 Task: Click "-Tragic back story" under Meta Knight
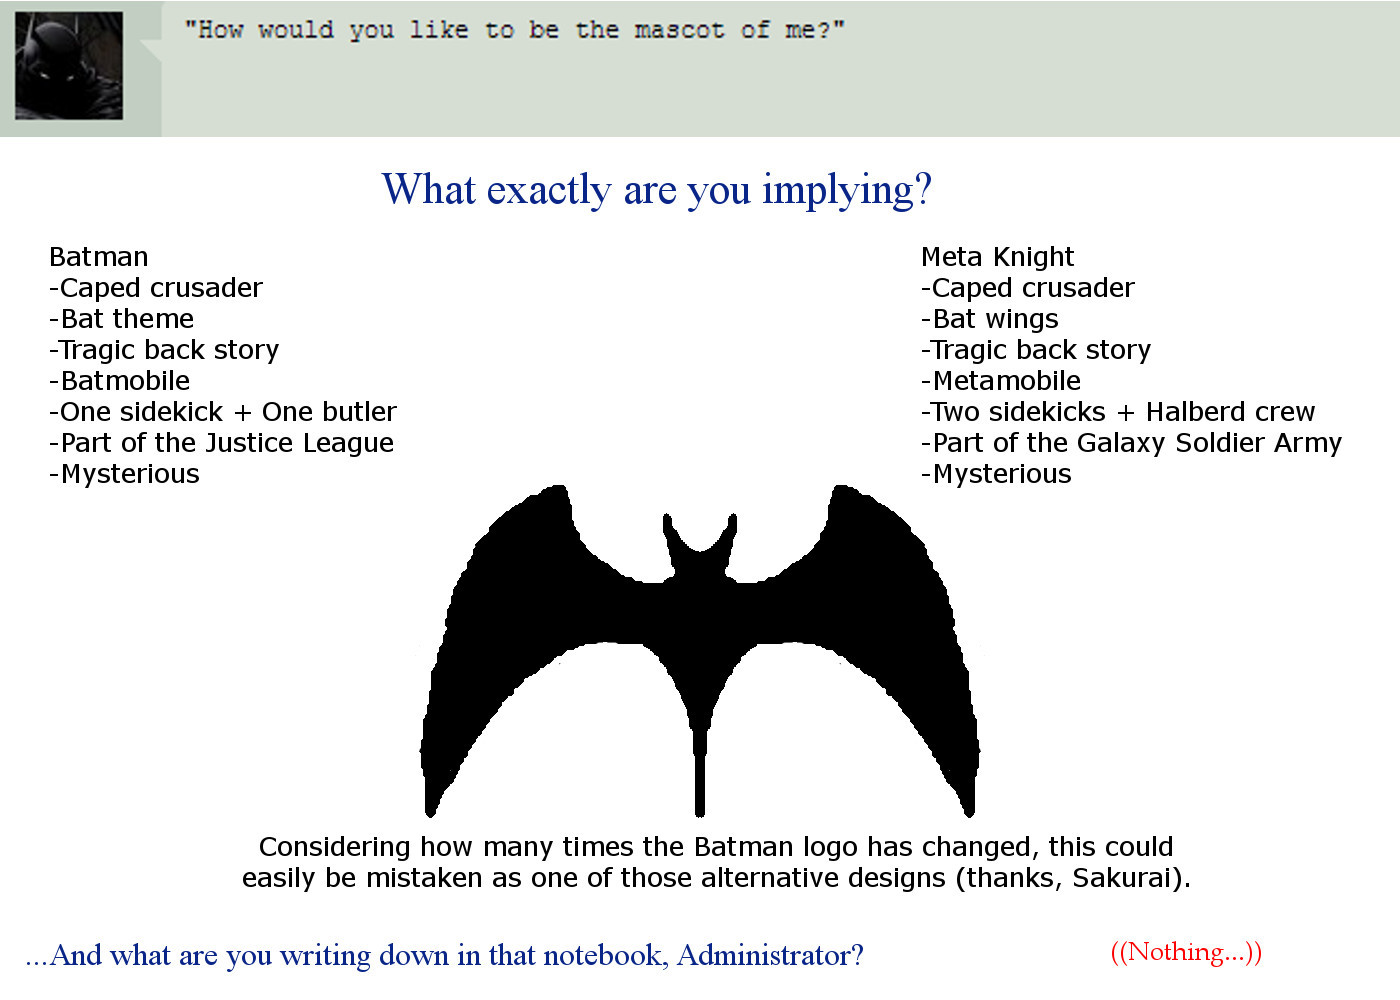pyautogui.click(x=1036, y=350)
